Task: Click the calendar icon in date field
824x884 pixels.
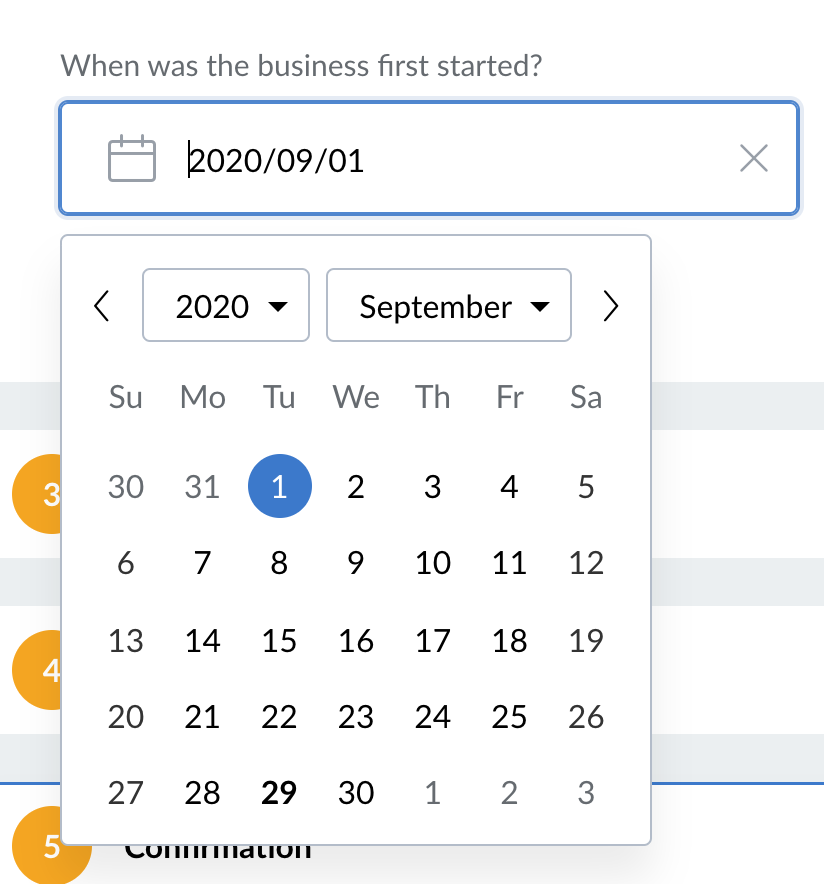Action: point(131,158)
